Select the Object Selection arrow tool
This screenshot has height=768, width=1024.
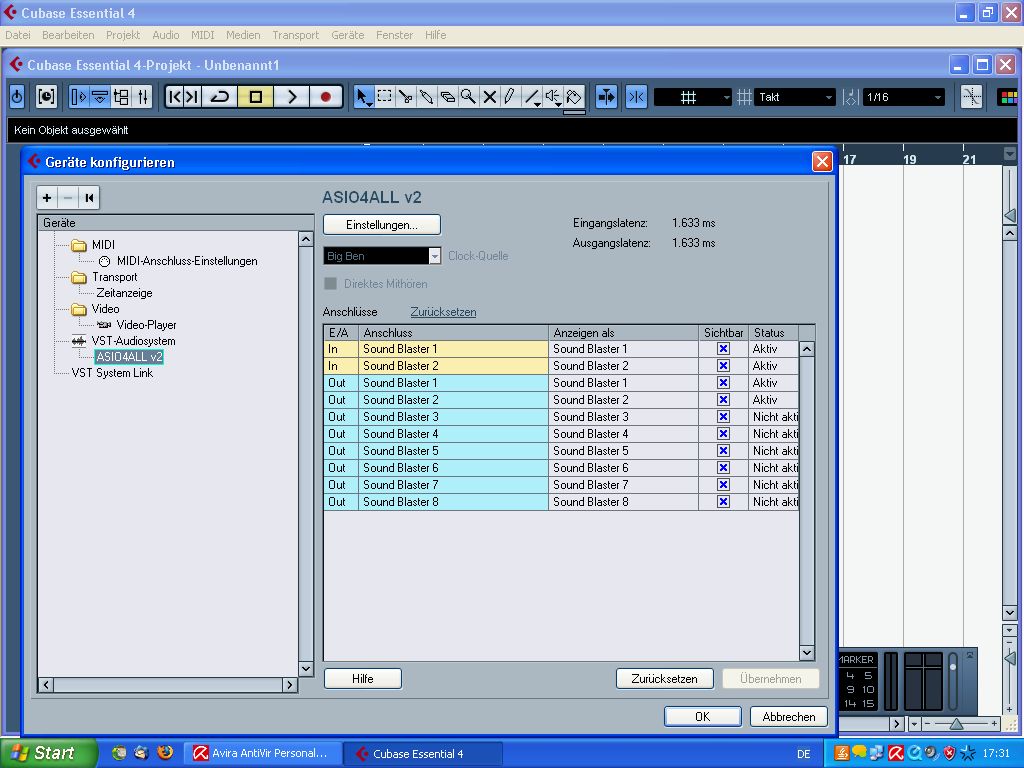coord(363,97)
